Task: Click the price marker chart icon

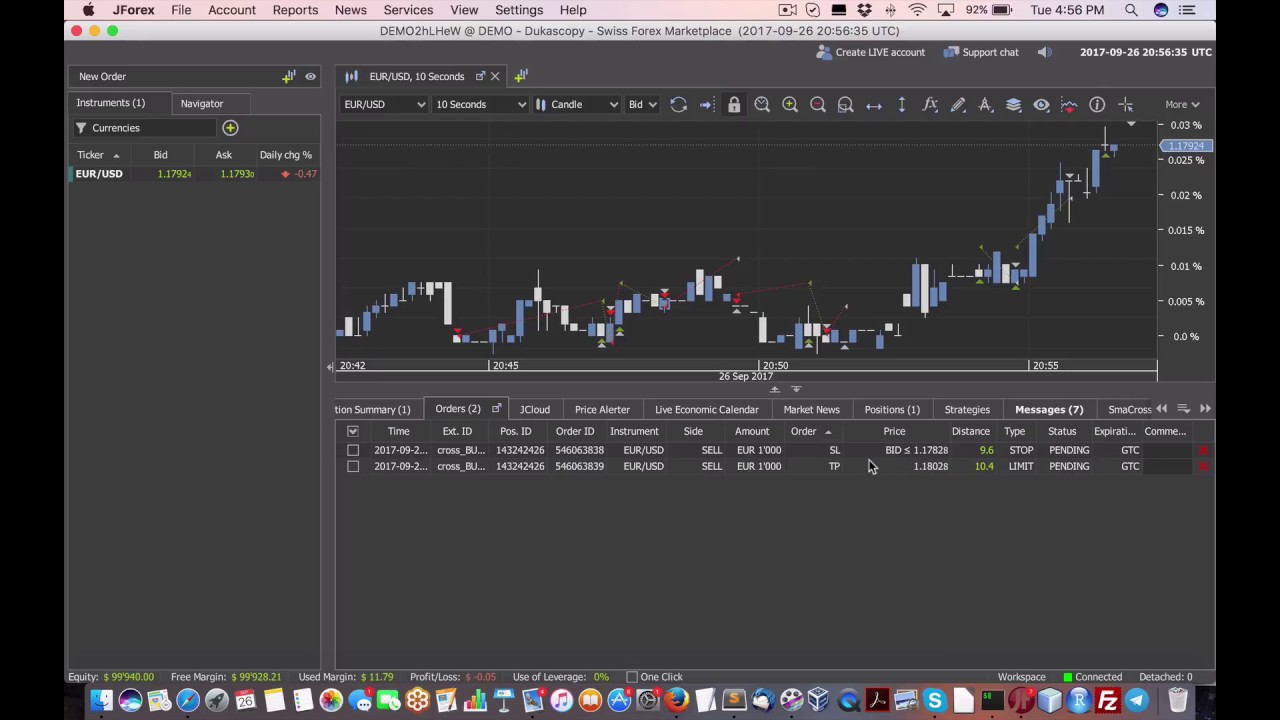Action: 1069,104
